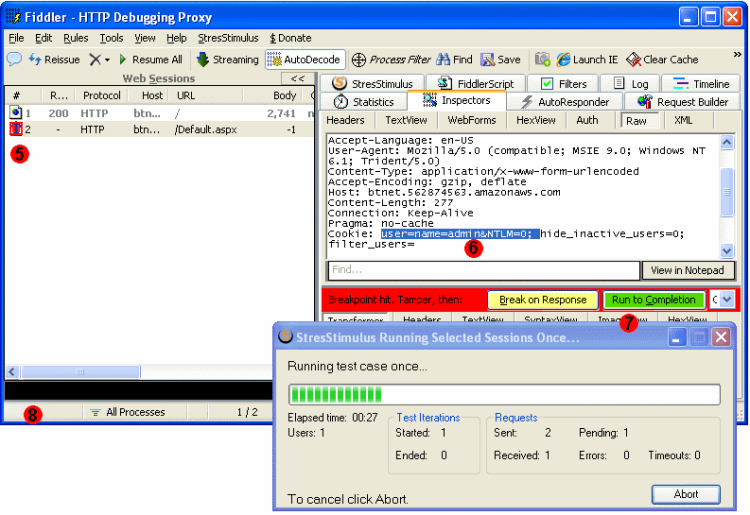Open the Statistics tab
This screenshot has height=515, width=750.
click(x=364, y=102)
